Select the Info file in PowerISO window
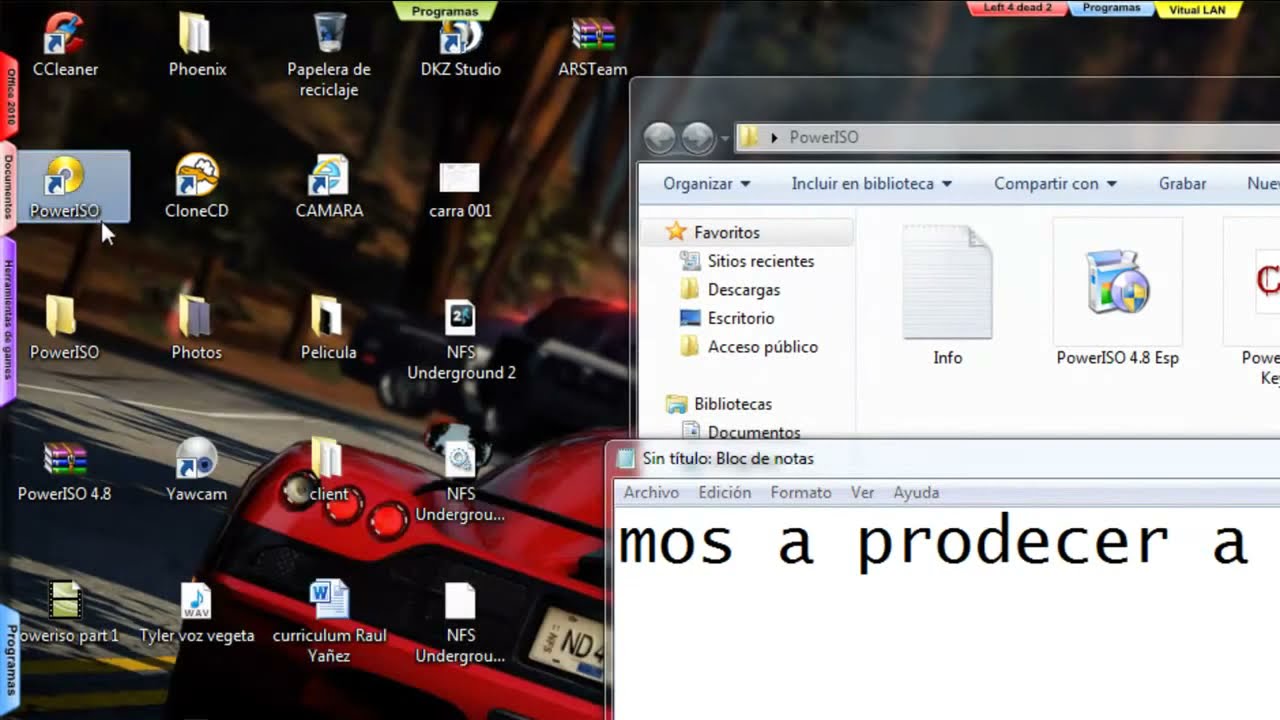Screen dimensions: 1280x720 click(x=948, y=296)
